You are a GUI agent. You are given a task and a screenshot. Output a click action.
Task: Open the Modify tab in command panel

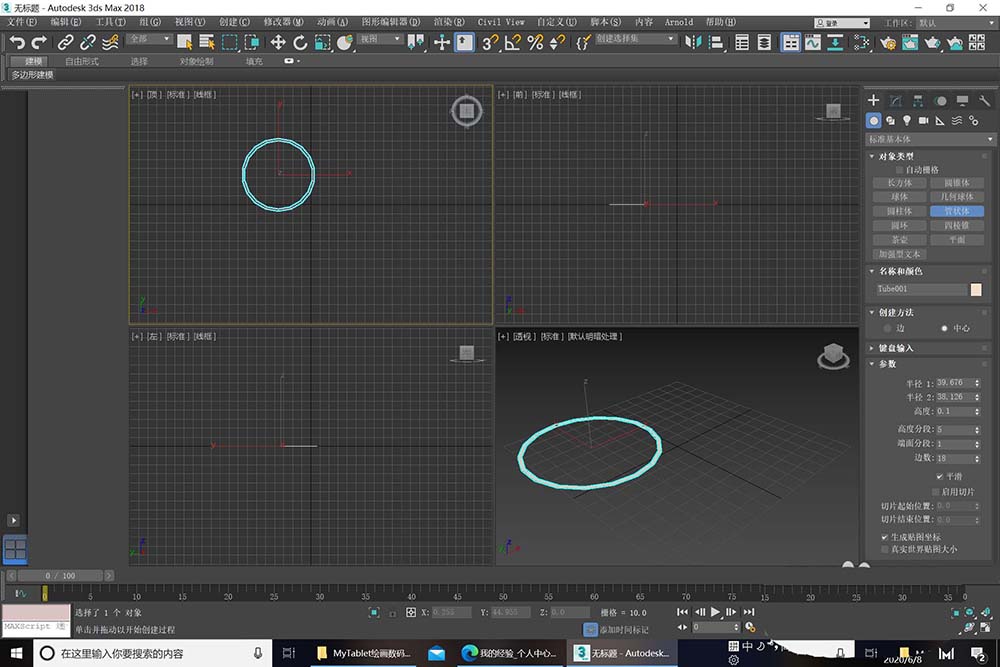click(895, 101)
